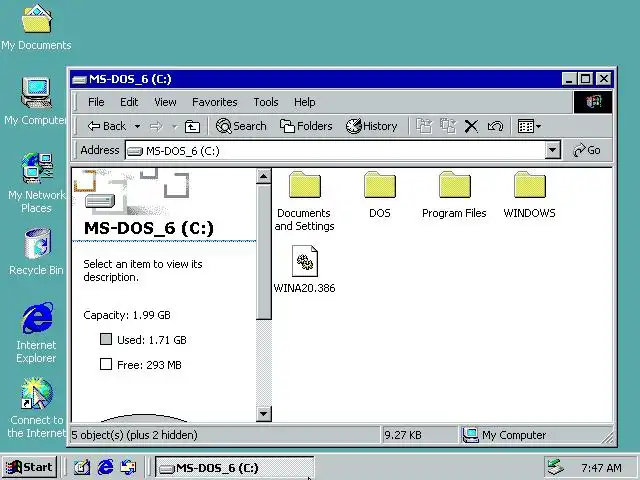Click the Search toolbar button
Image resolution: width=640 pixels, height=480 pixels.
(241, 126)
